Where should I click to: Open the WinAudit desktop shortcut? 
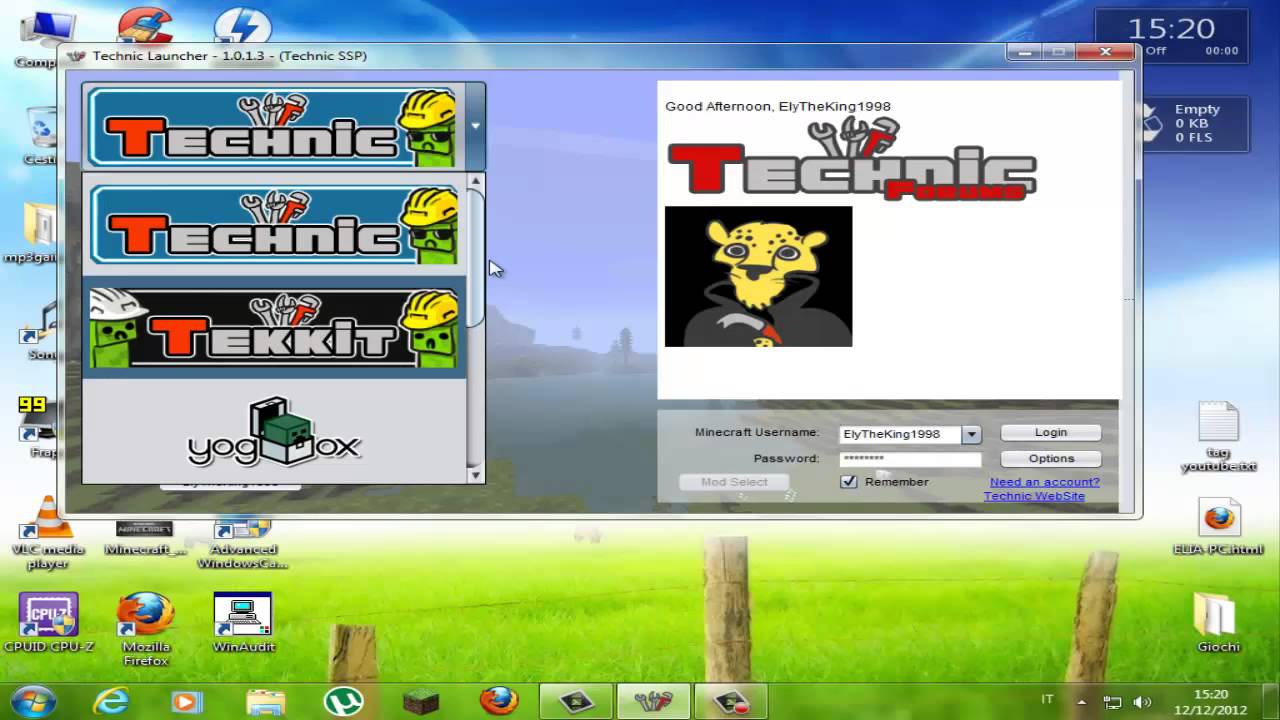click(x=243, y=622)
